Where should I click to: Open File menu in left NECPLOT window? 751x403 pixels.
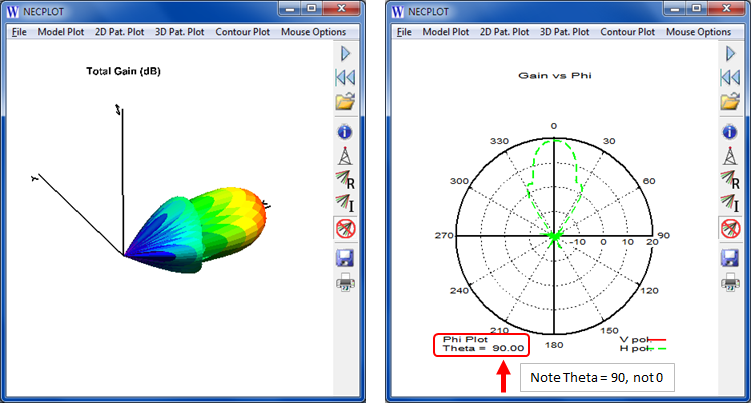click(20, 32)
